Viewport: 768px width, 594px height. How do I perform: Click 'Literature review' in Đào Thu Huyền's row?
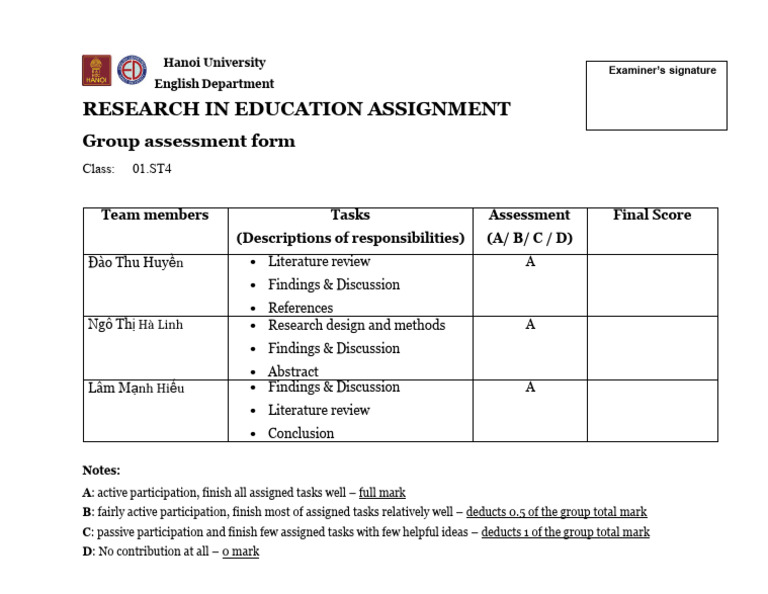tap(319, 261)
